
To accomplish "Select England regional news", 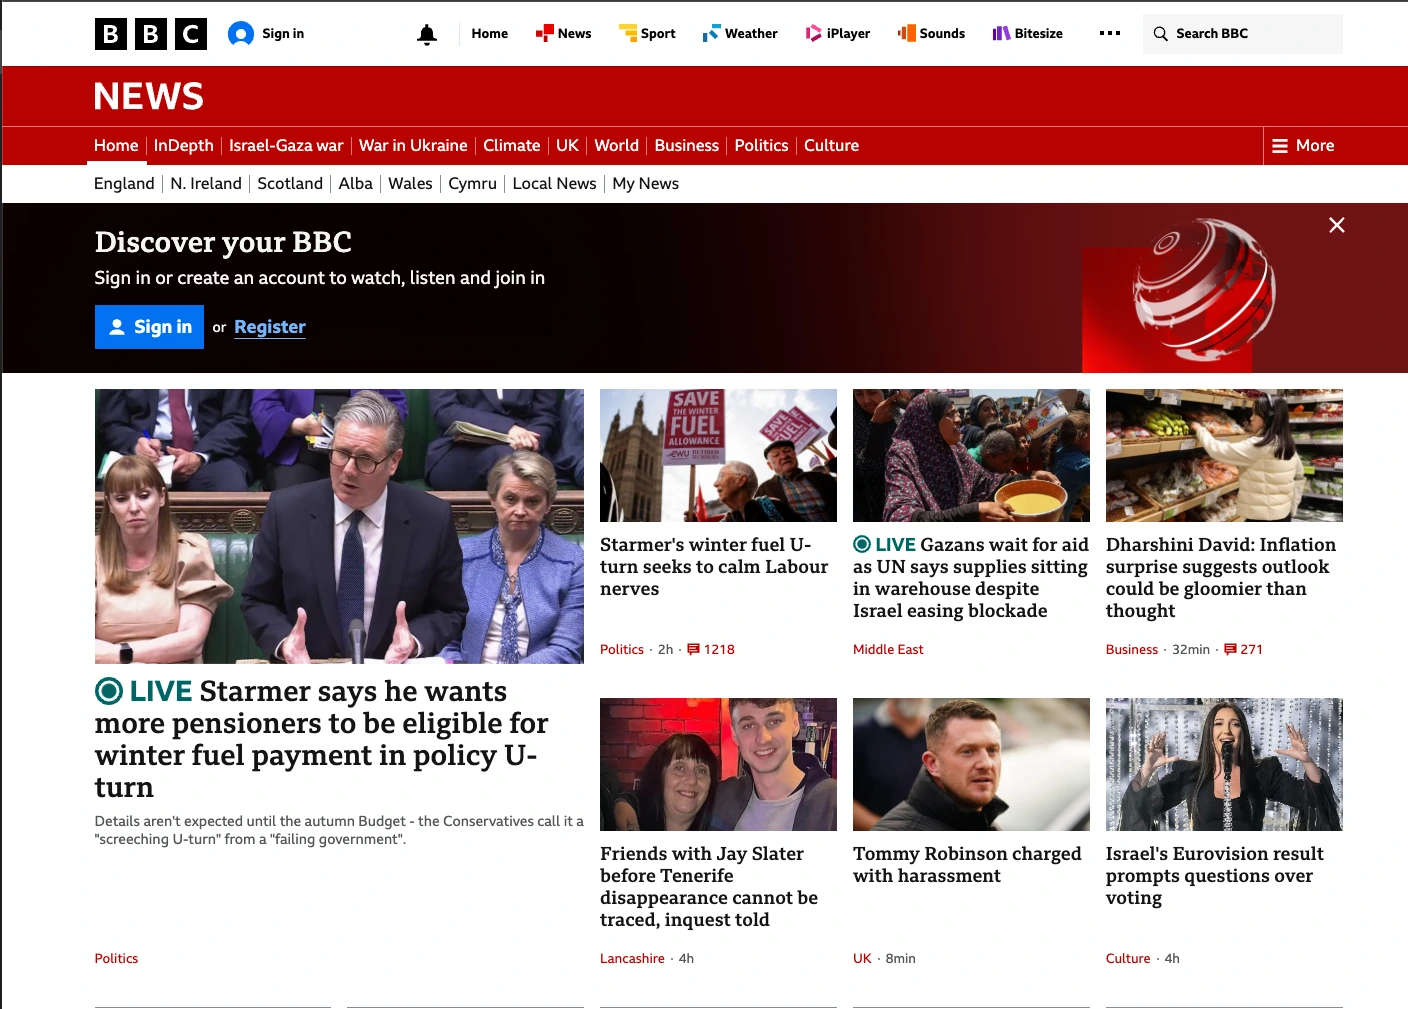I will tap(124, 184).
